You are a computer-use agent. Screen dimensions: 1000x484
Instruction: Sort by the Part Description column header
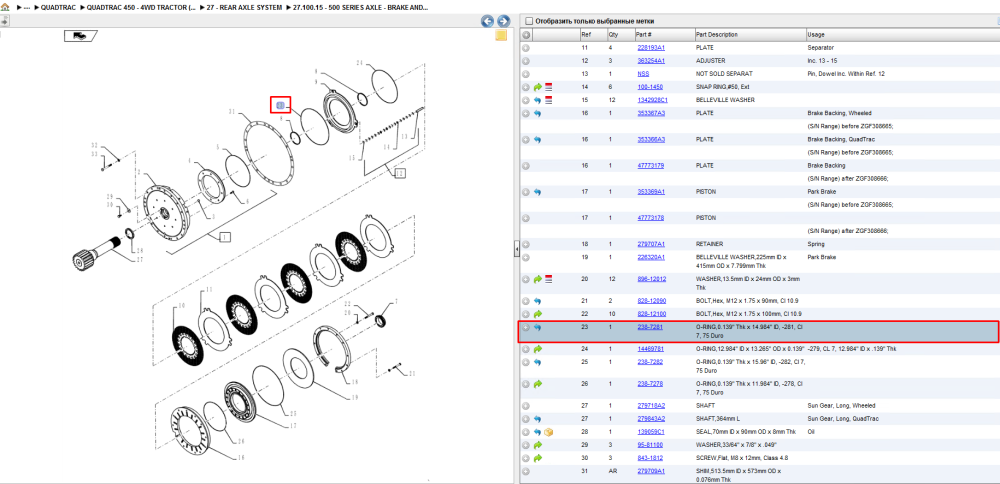(749, 34)
